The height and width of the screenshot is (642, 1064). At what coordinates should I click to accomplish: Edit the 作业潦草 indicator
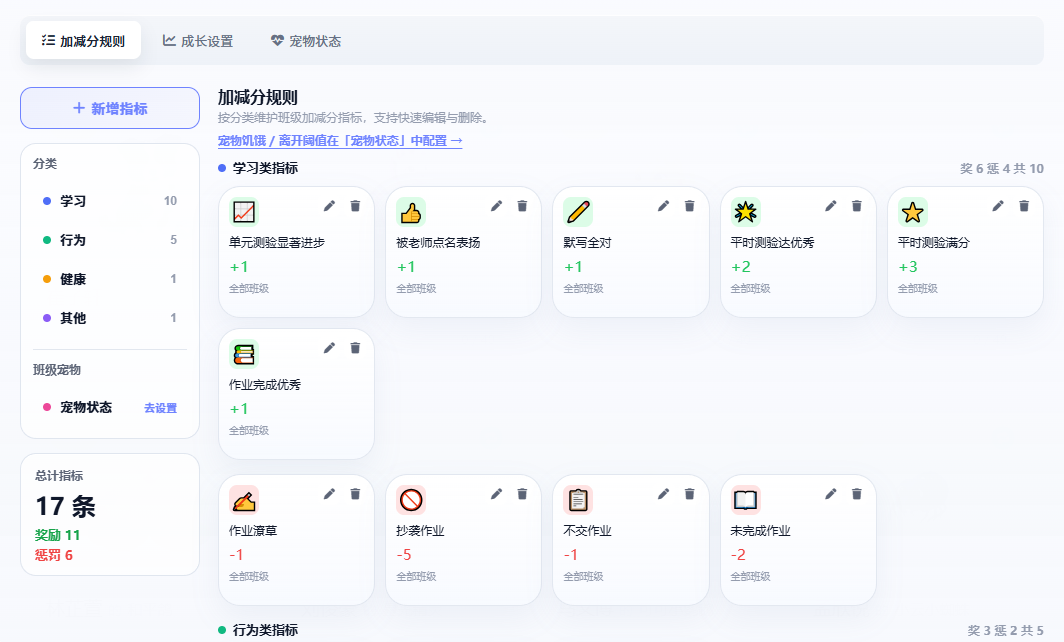pos(329,493)
